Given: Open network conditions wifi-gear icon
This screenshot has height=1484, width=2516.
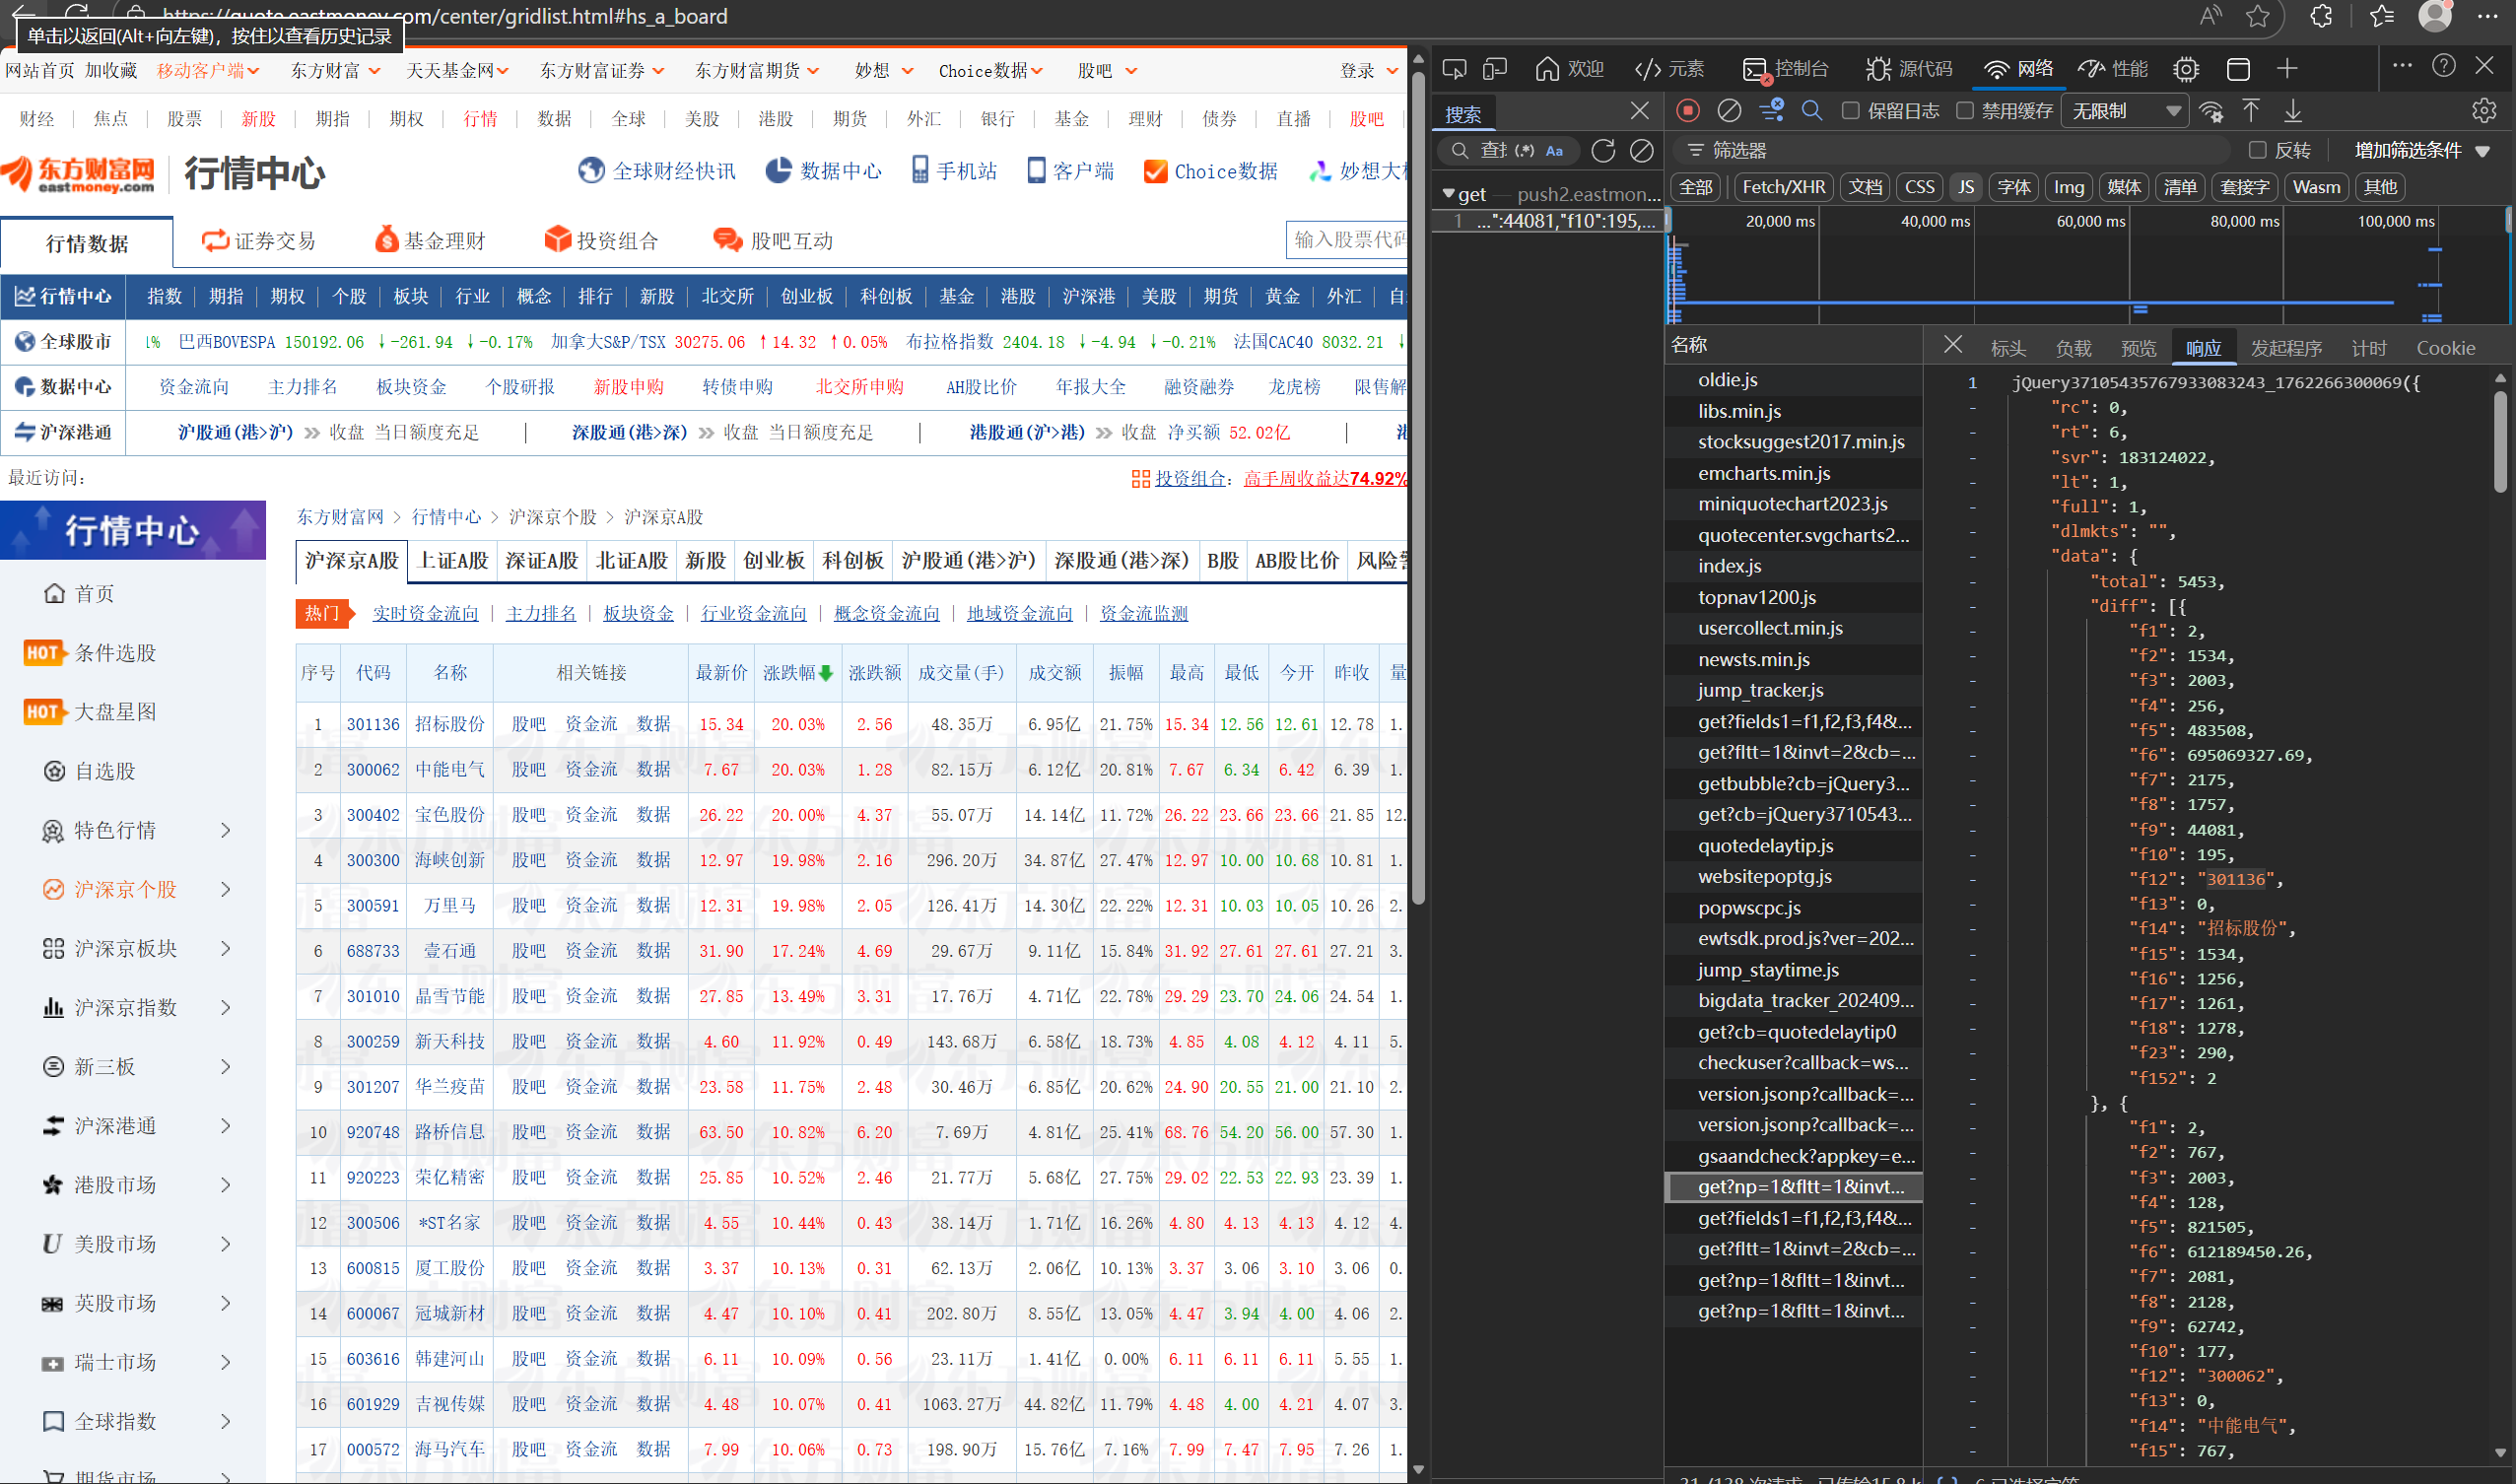Looking at the screenshot, I should click(x=2211, y=111).
